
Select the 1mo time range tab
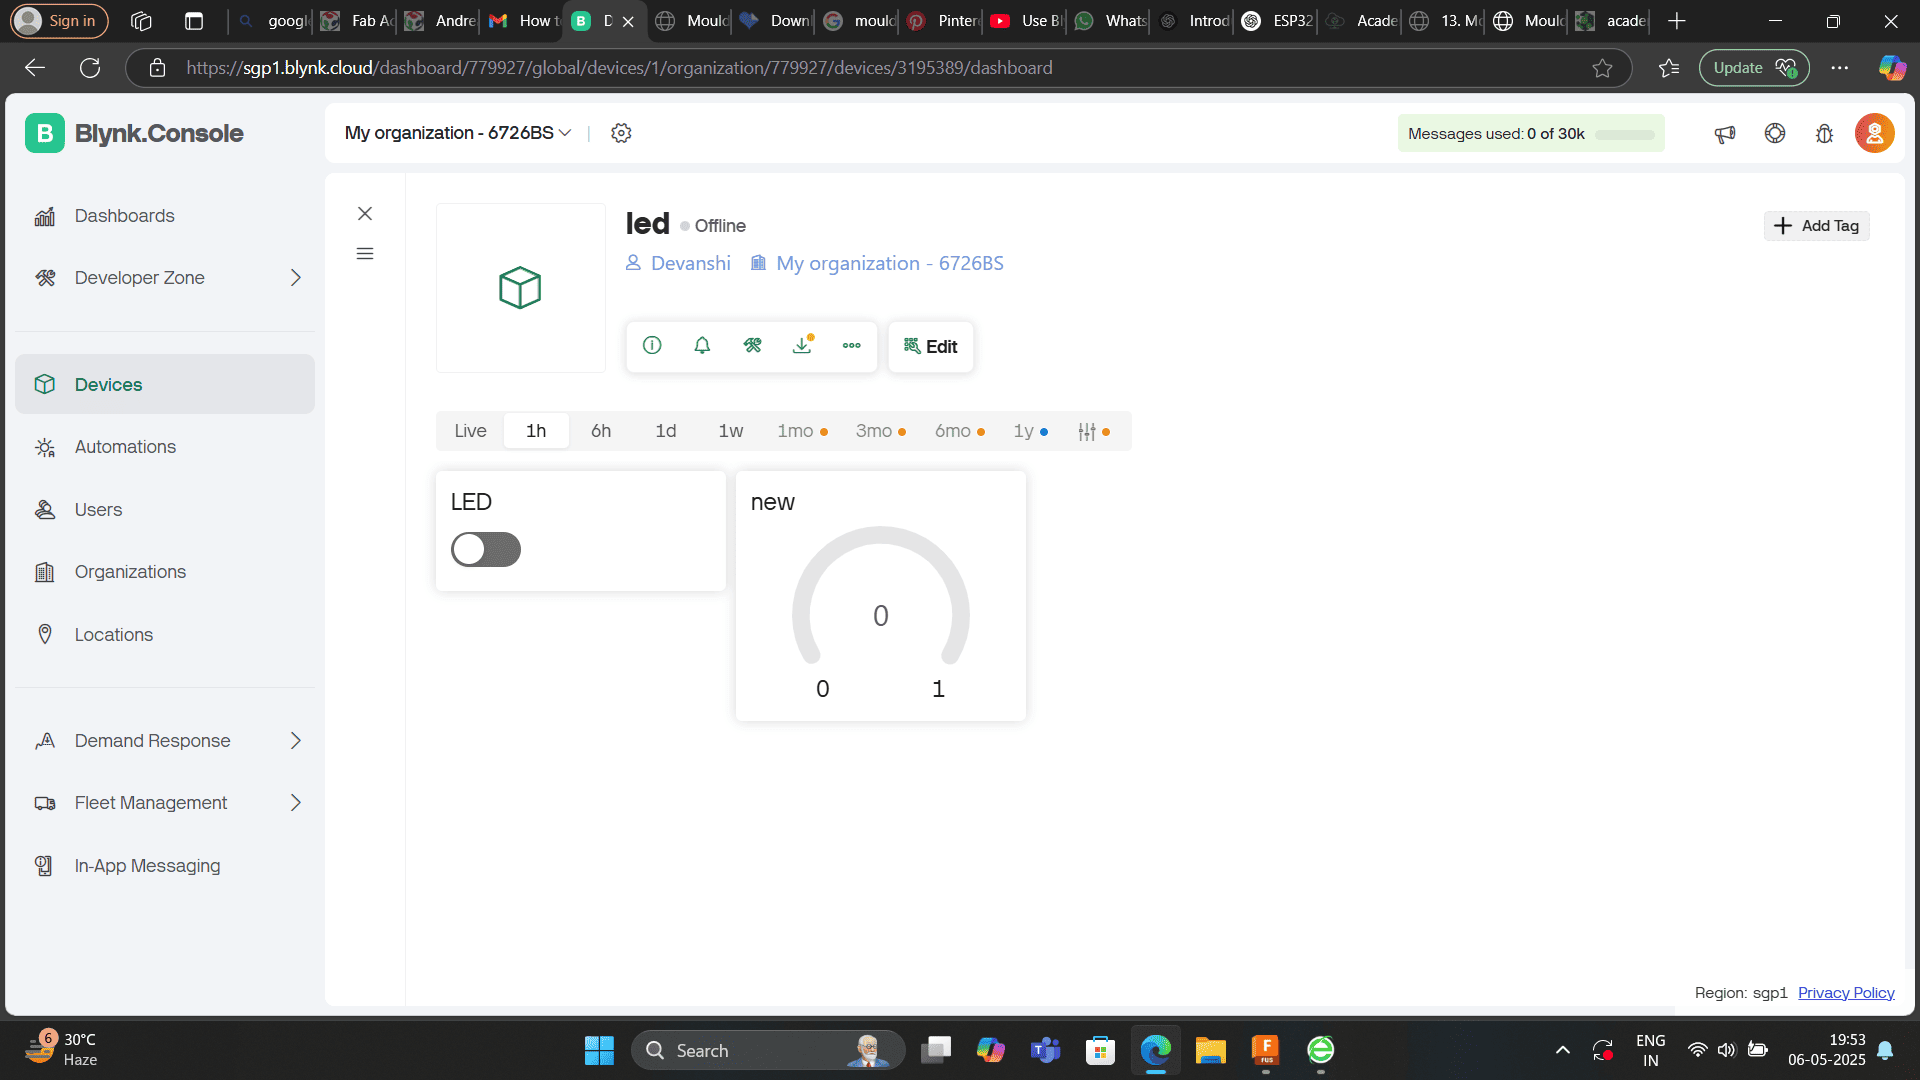(x=802, y=431)
